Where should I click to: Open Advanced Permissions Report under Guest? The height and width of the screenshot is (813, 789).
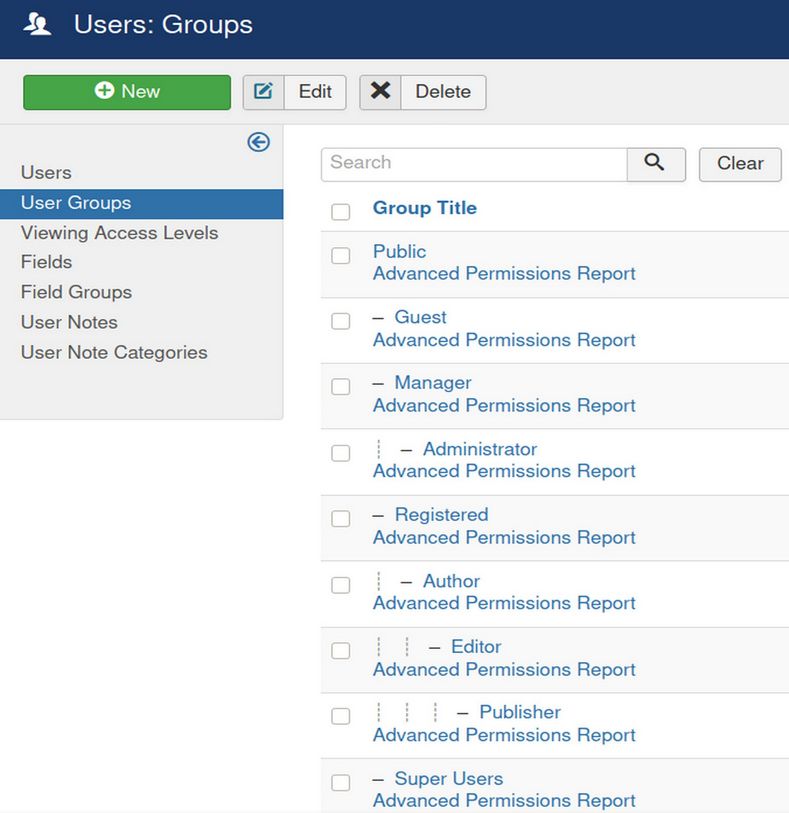(x=504, y=340)
